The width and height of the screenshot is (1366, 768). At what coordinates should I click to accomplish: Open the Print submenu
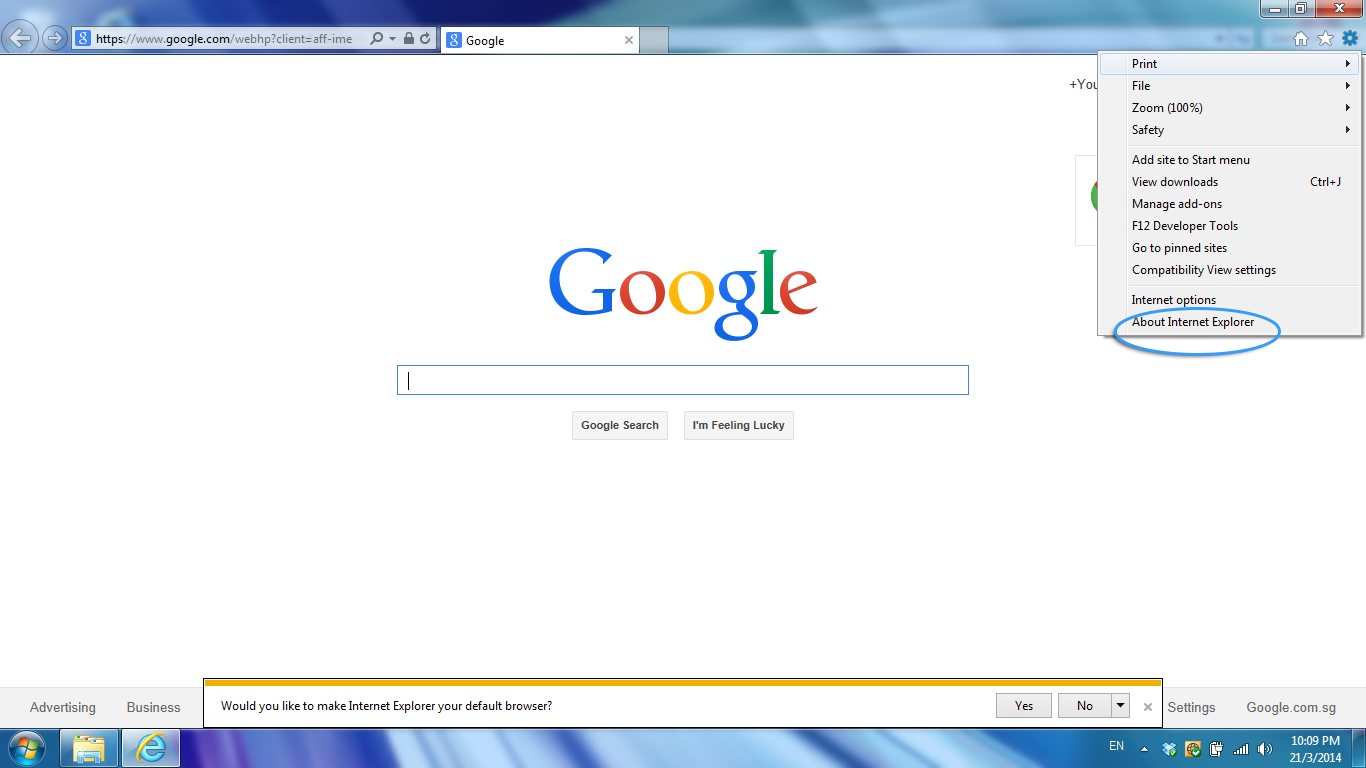point(1229,63)
